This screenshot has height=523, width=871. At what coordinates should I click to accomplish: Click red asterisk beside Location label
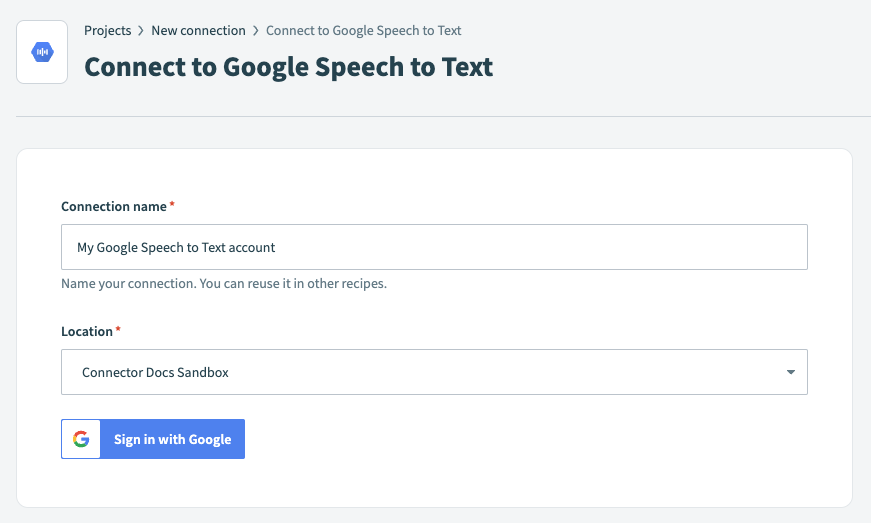pos(118,331)
